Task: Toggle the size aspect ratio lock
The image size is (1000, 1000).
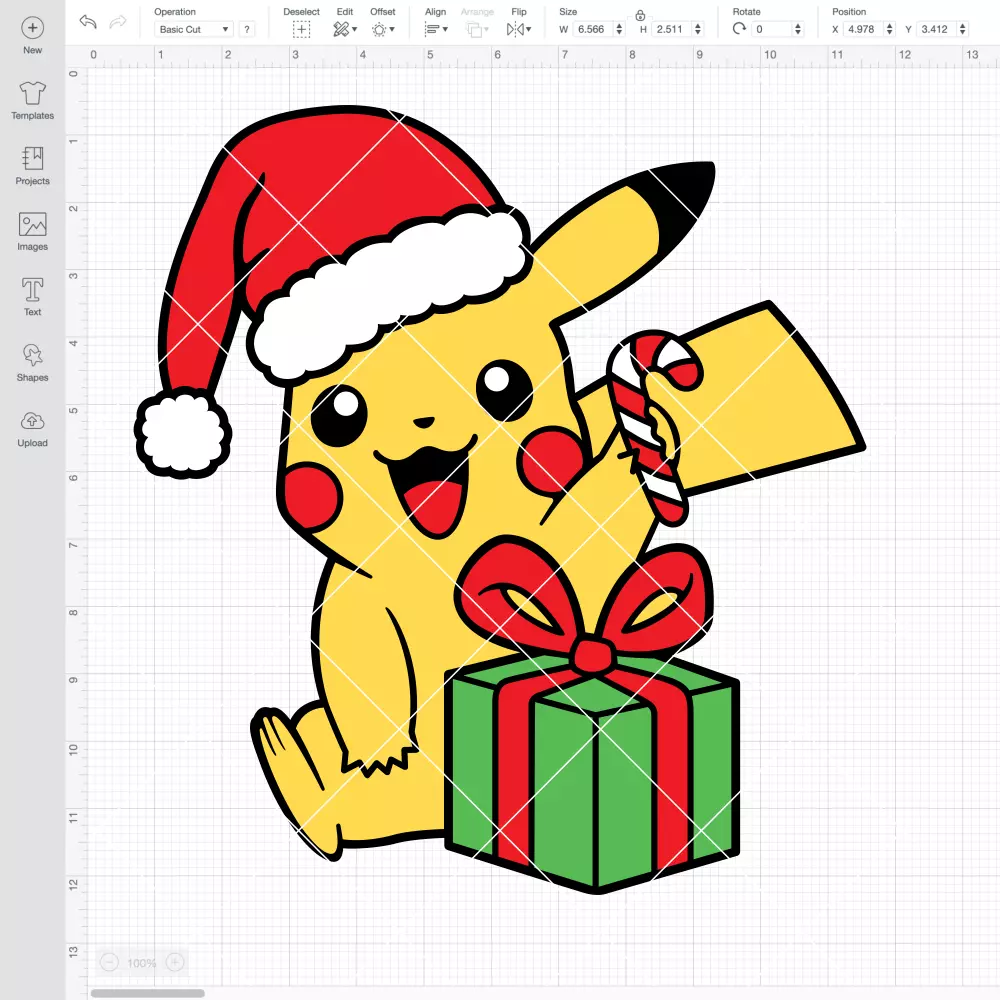Action: click(x=640, y=15)
